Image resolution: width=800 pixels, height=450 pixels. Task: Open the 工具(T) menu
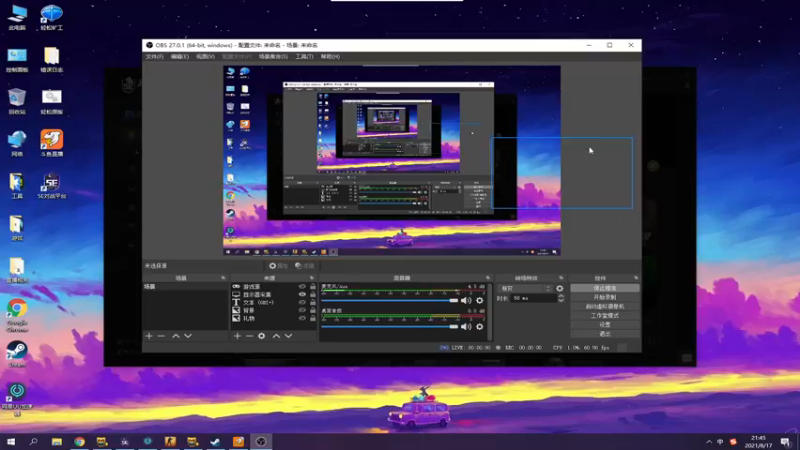(304, 57)
